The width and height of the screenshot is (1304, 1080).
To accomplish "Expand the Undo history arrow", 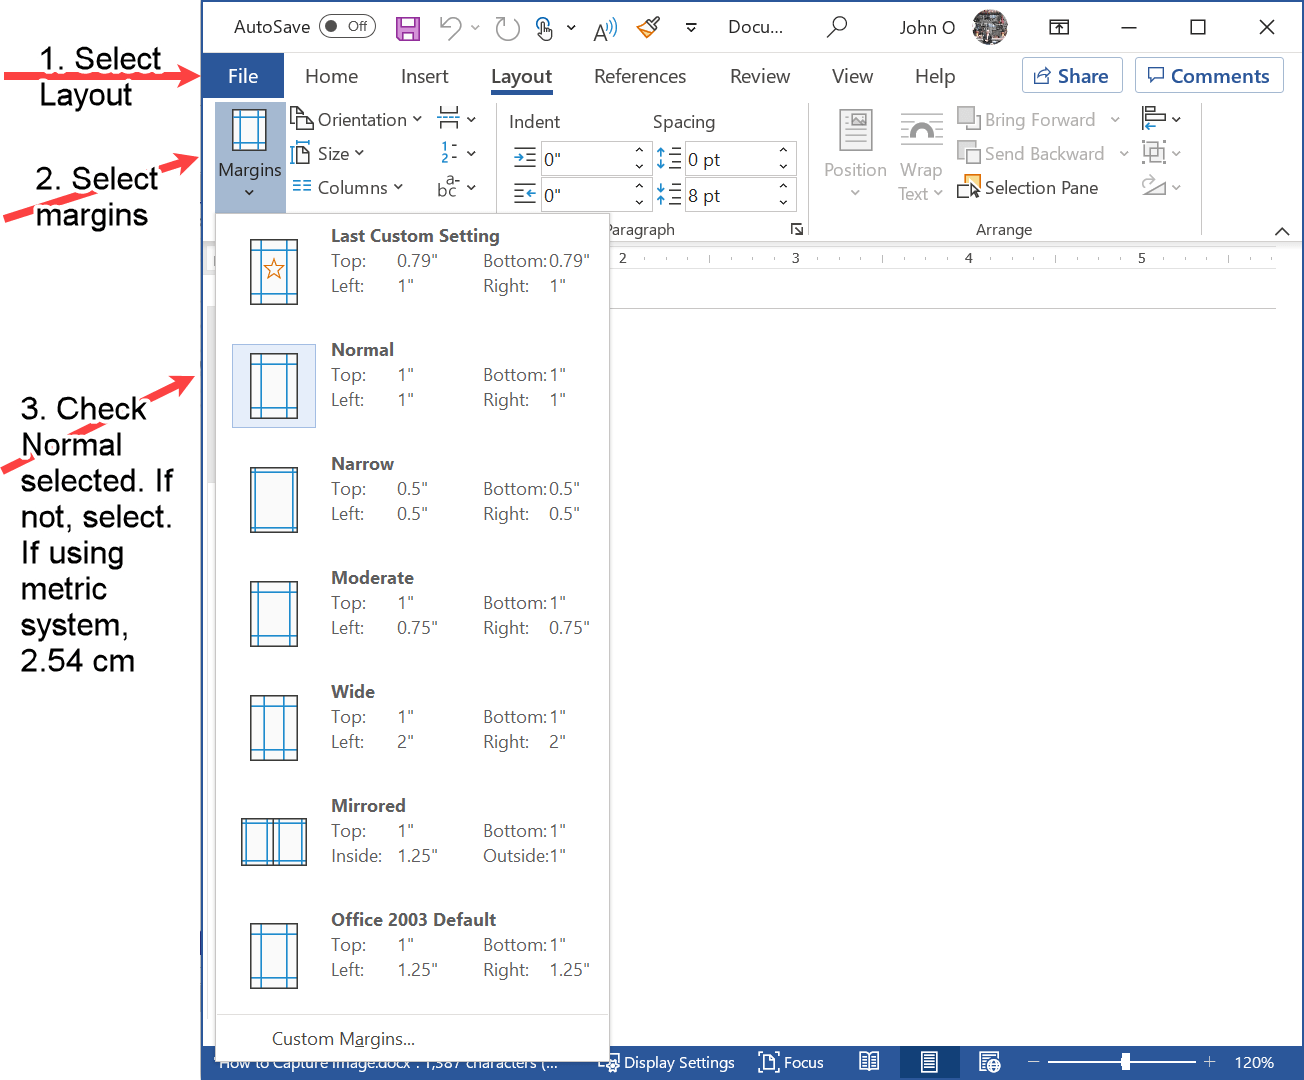I will [474, 28].
